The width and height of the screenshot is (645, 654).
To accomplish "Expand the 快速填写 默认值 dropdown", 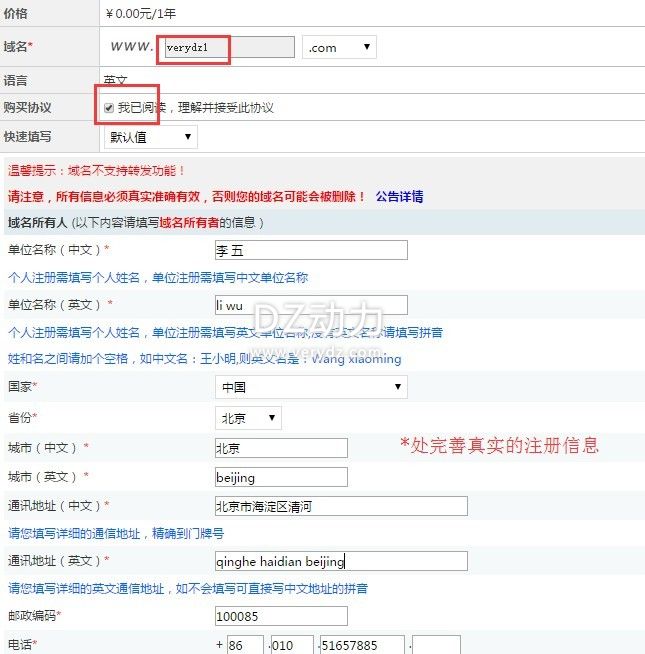I will (x=150, y=137).
